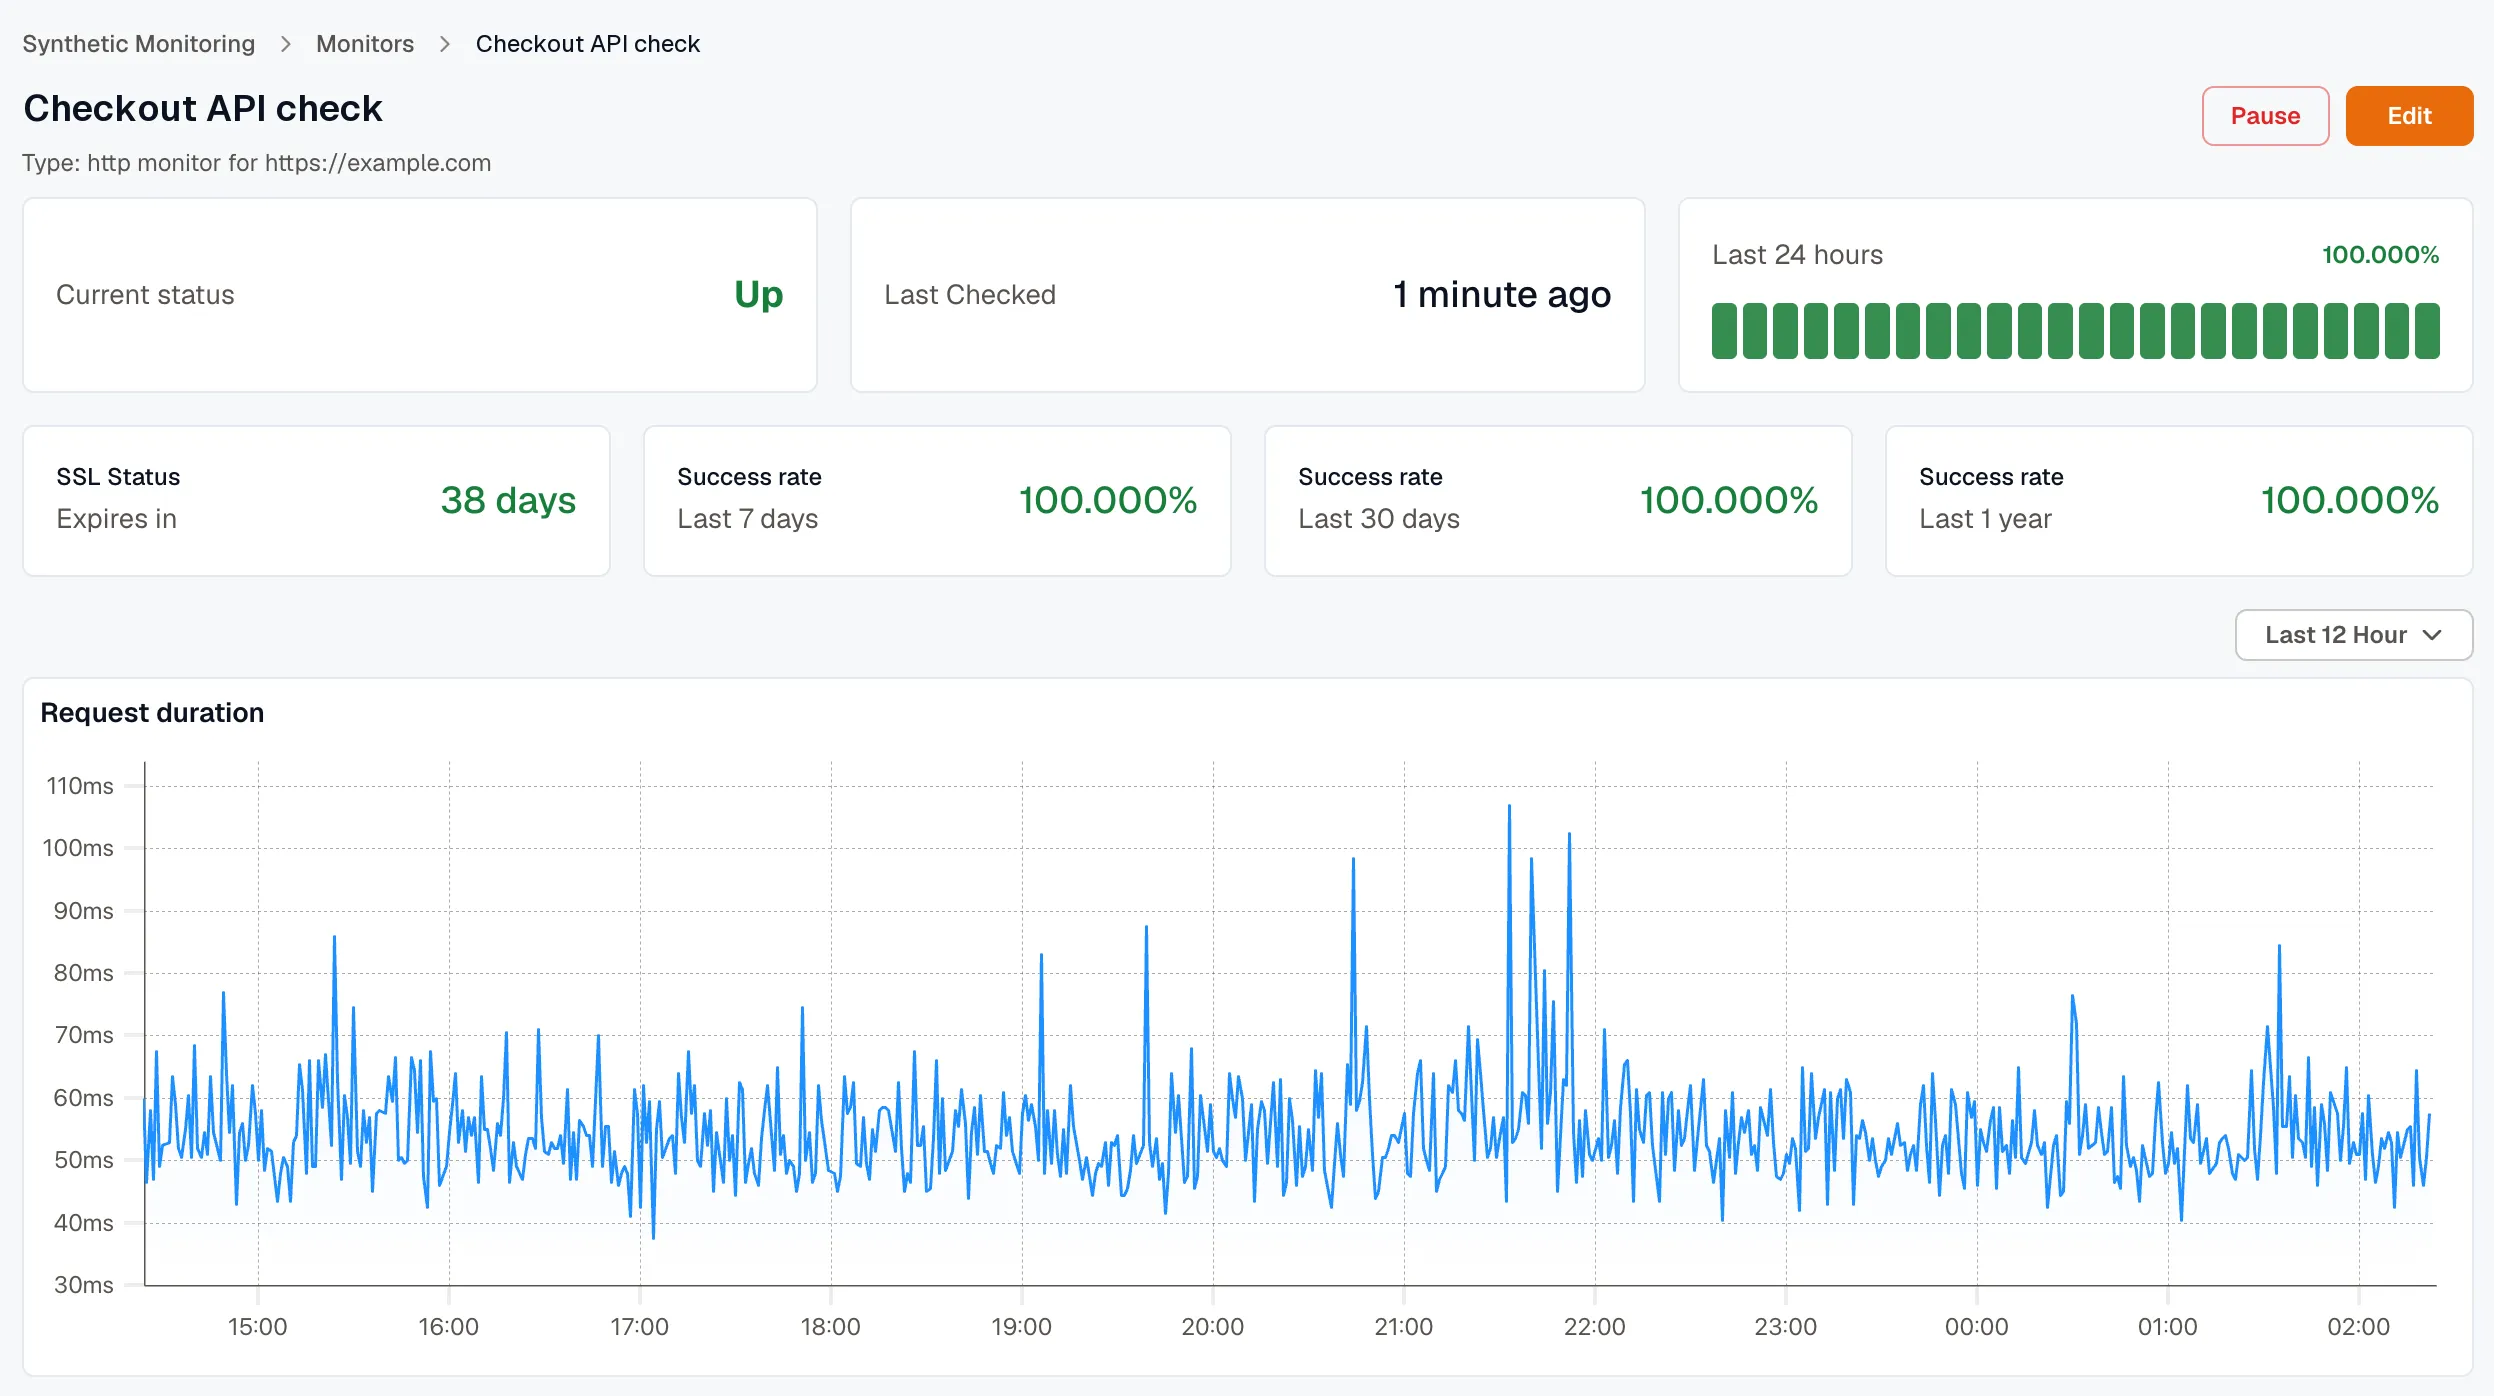Click the Last Checked card
Viewport: 2494px width, 1396px height.
pyautogui.click(x=1247, y=295)
